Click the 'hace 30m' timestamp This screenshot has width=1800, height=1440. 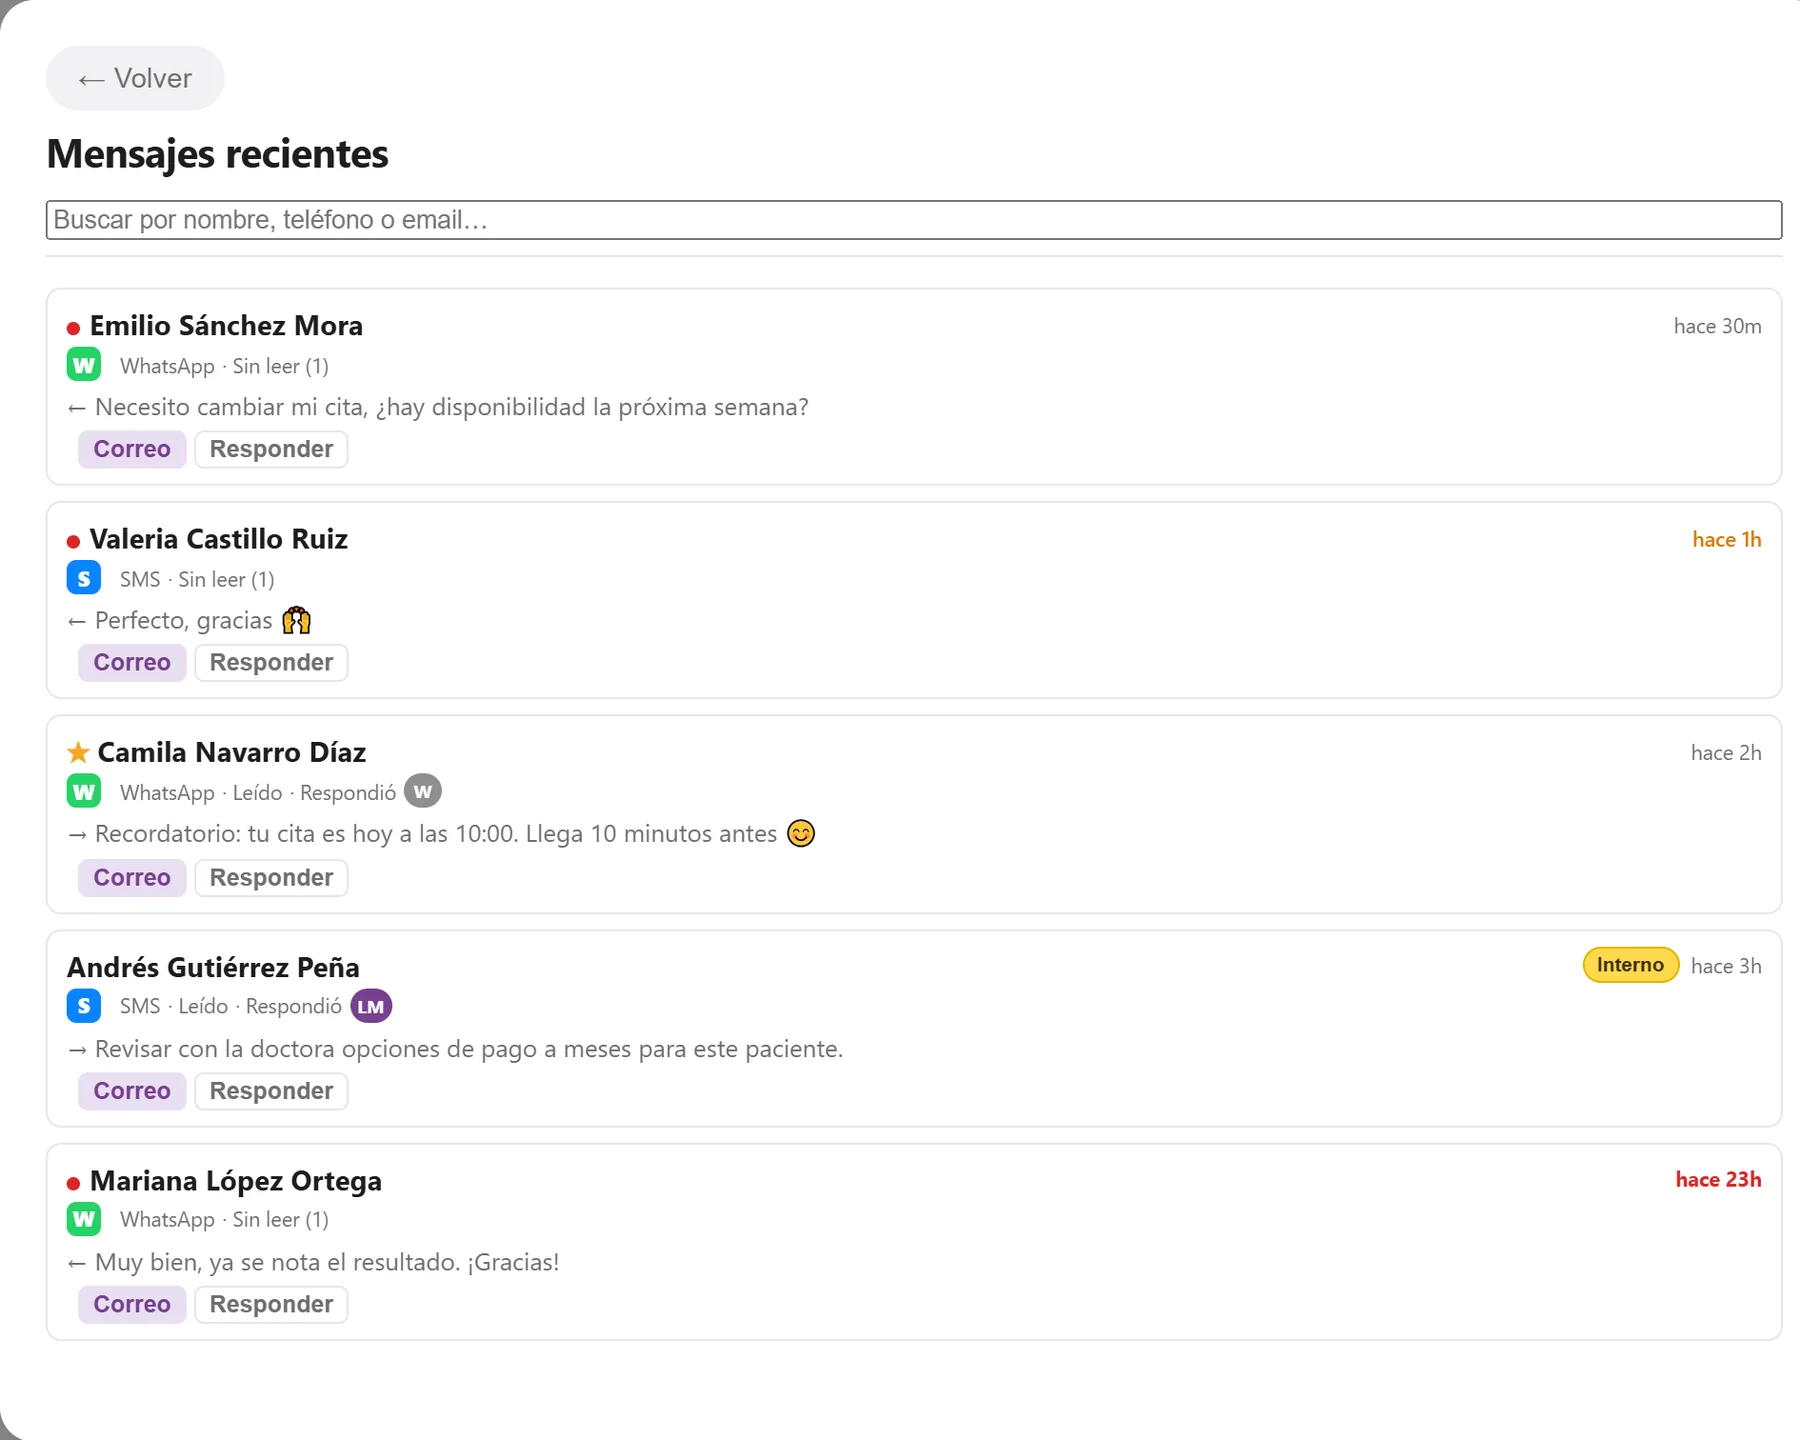[x=1717, y=326]
